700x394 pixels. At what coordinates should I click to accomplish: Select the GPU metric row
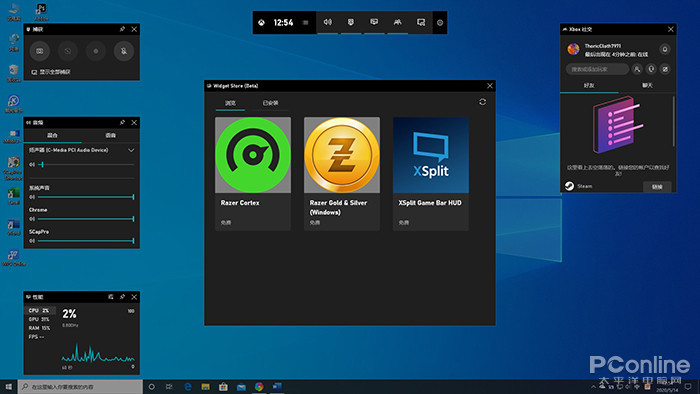click(x=39, y=319)
